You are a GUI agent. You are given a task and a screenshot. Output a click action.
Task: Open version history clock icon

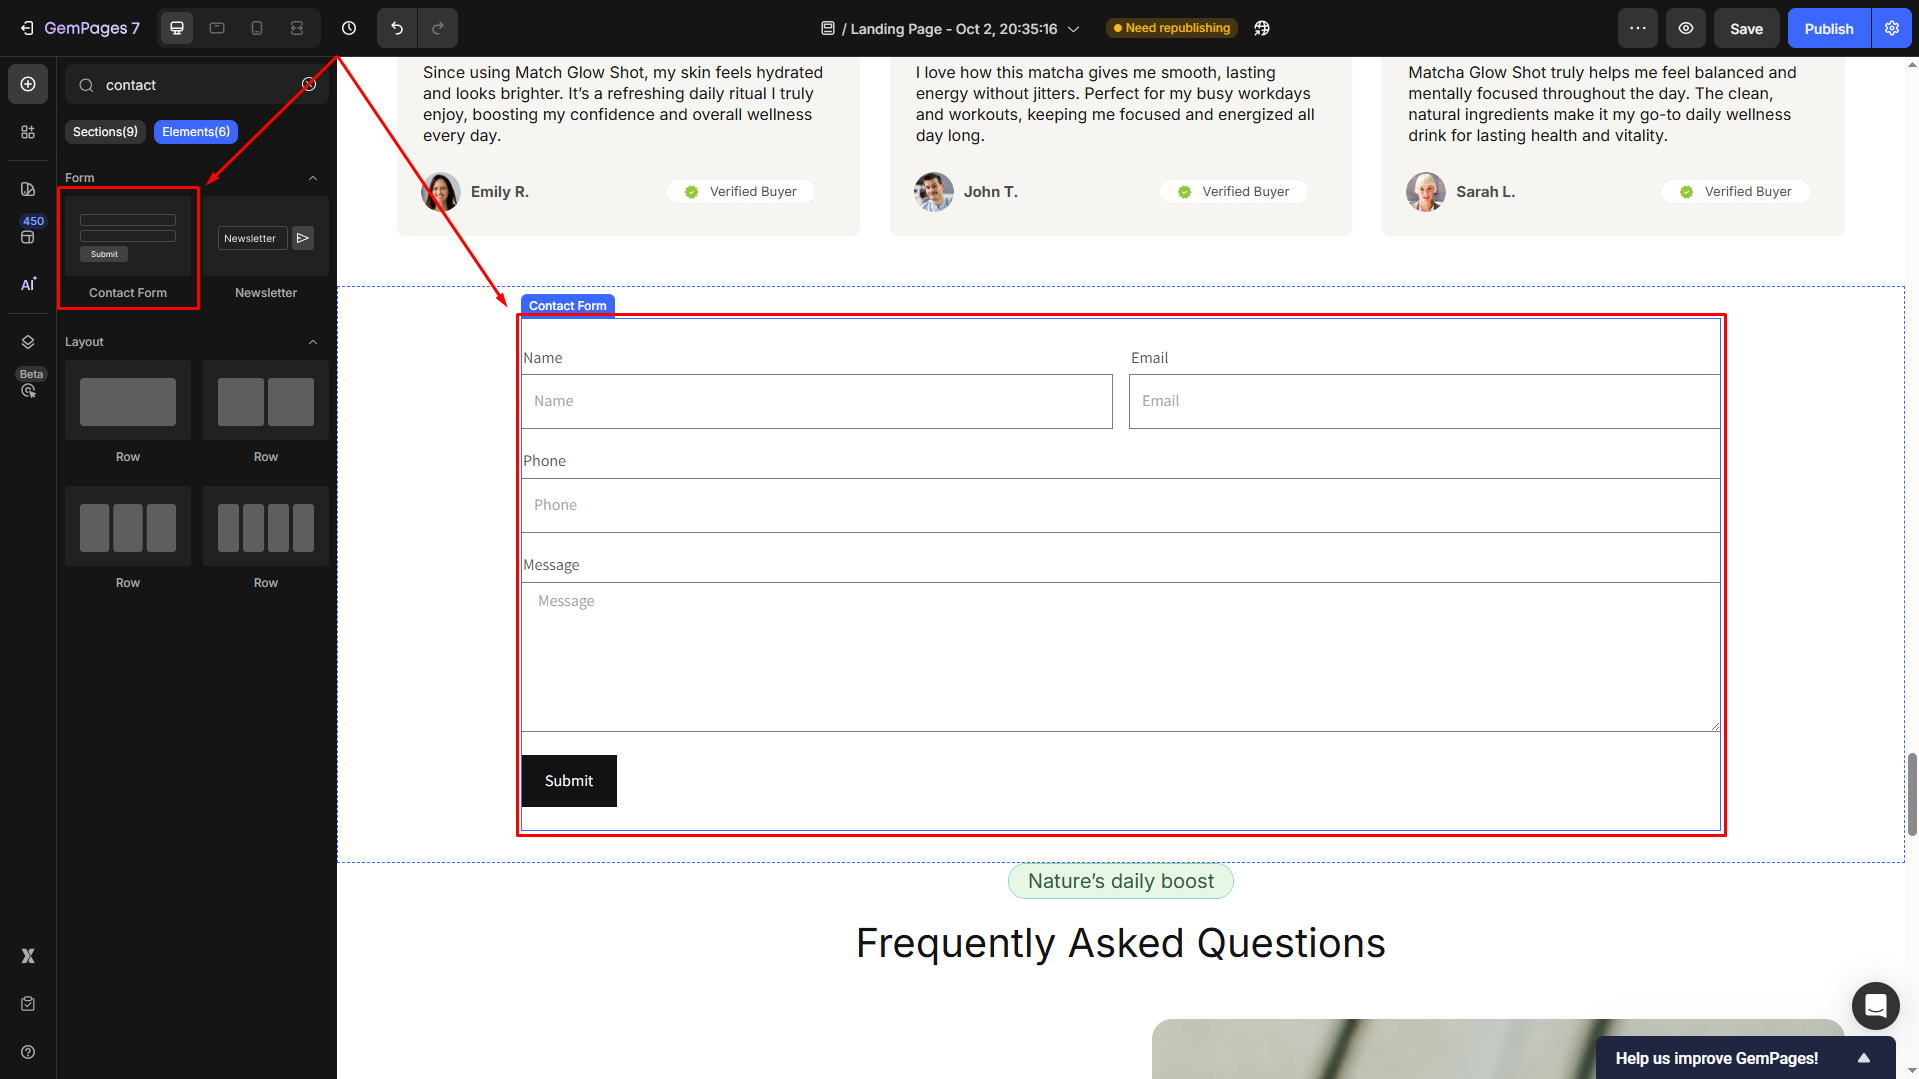coord(349,28)
